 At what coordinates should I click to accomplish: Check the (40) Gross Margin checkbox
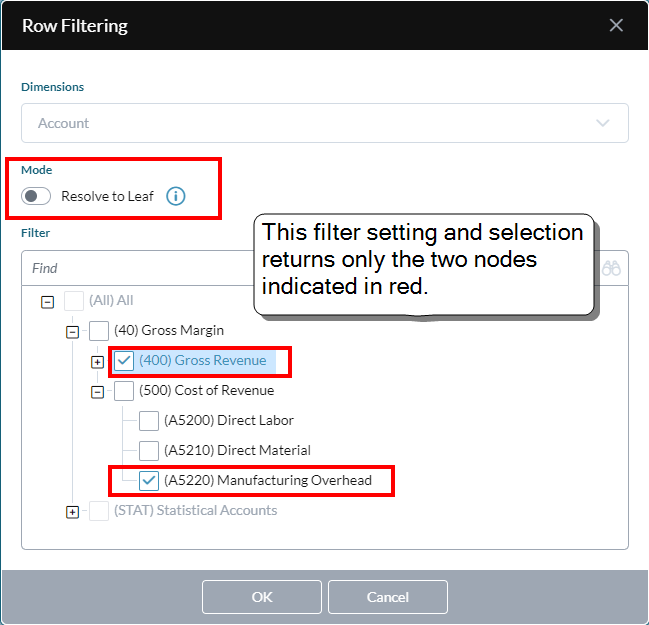pos(99,331)
